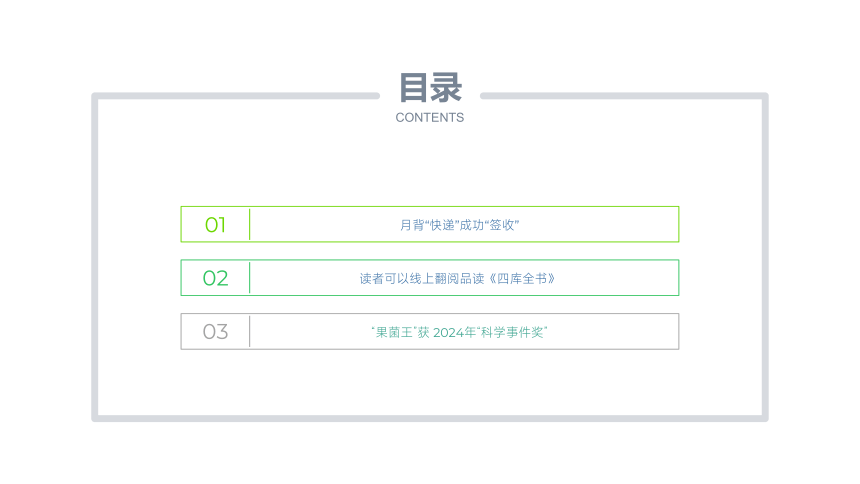Select the gray frame's right border

click(x=765, y=257)
